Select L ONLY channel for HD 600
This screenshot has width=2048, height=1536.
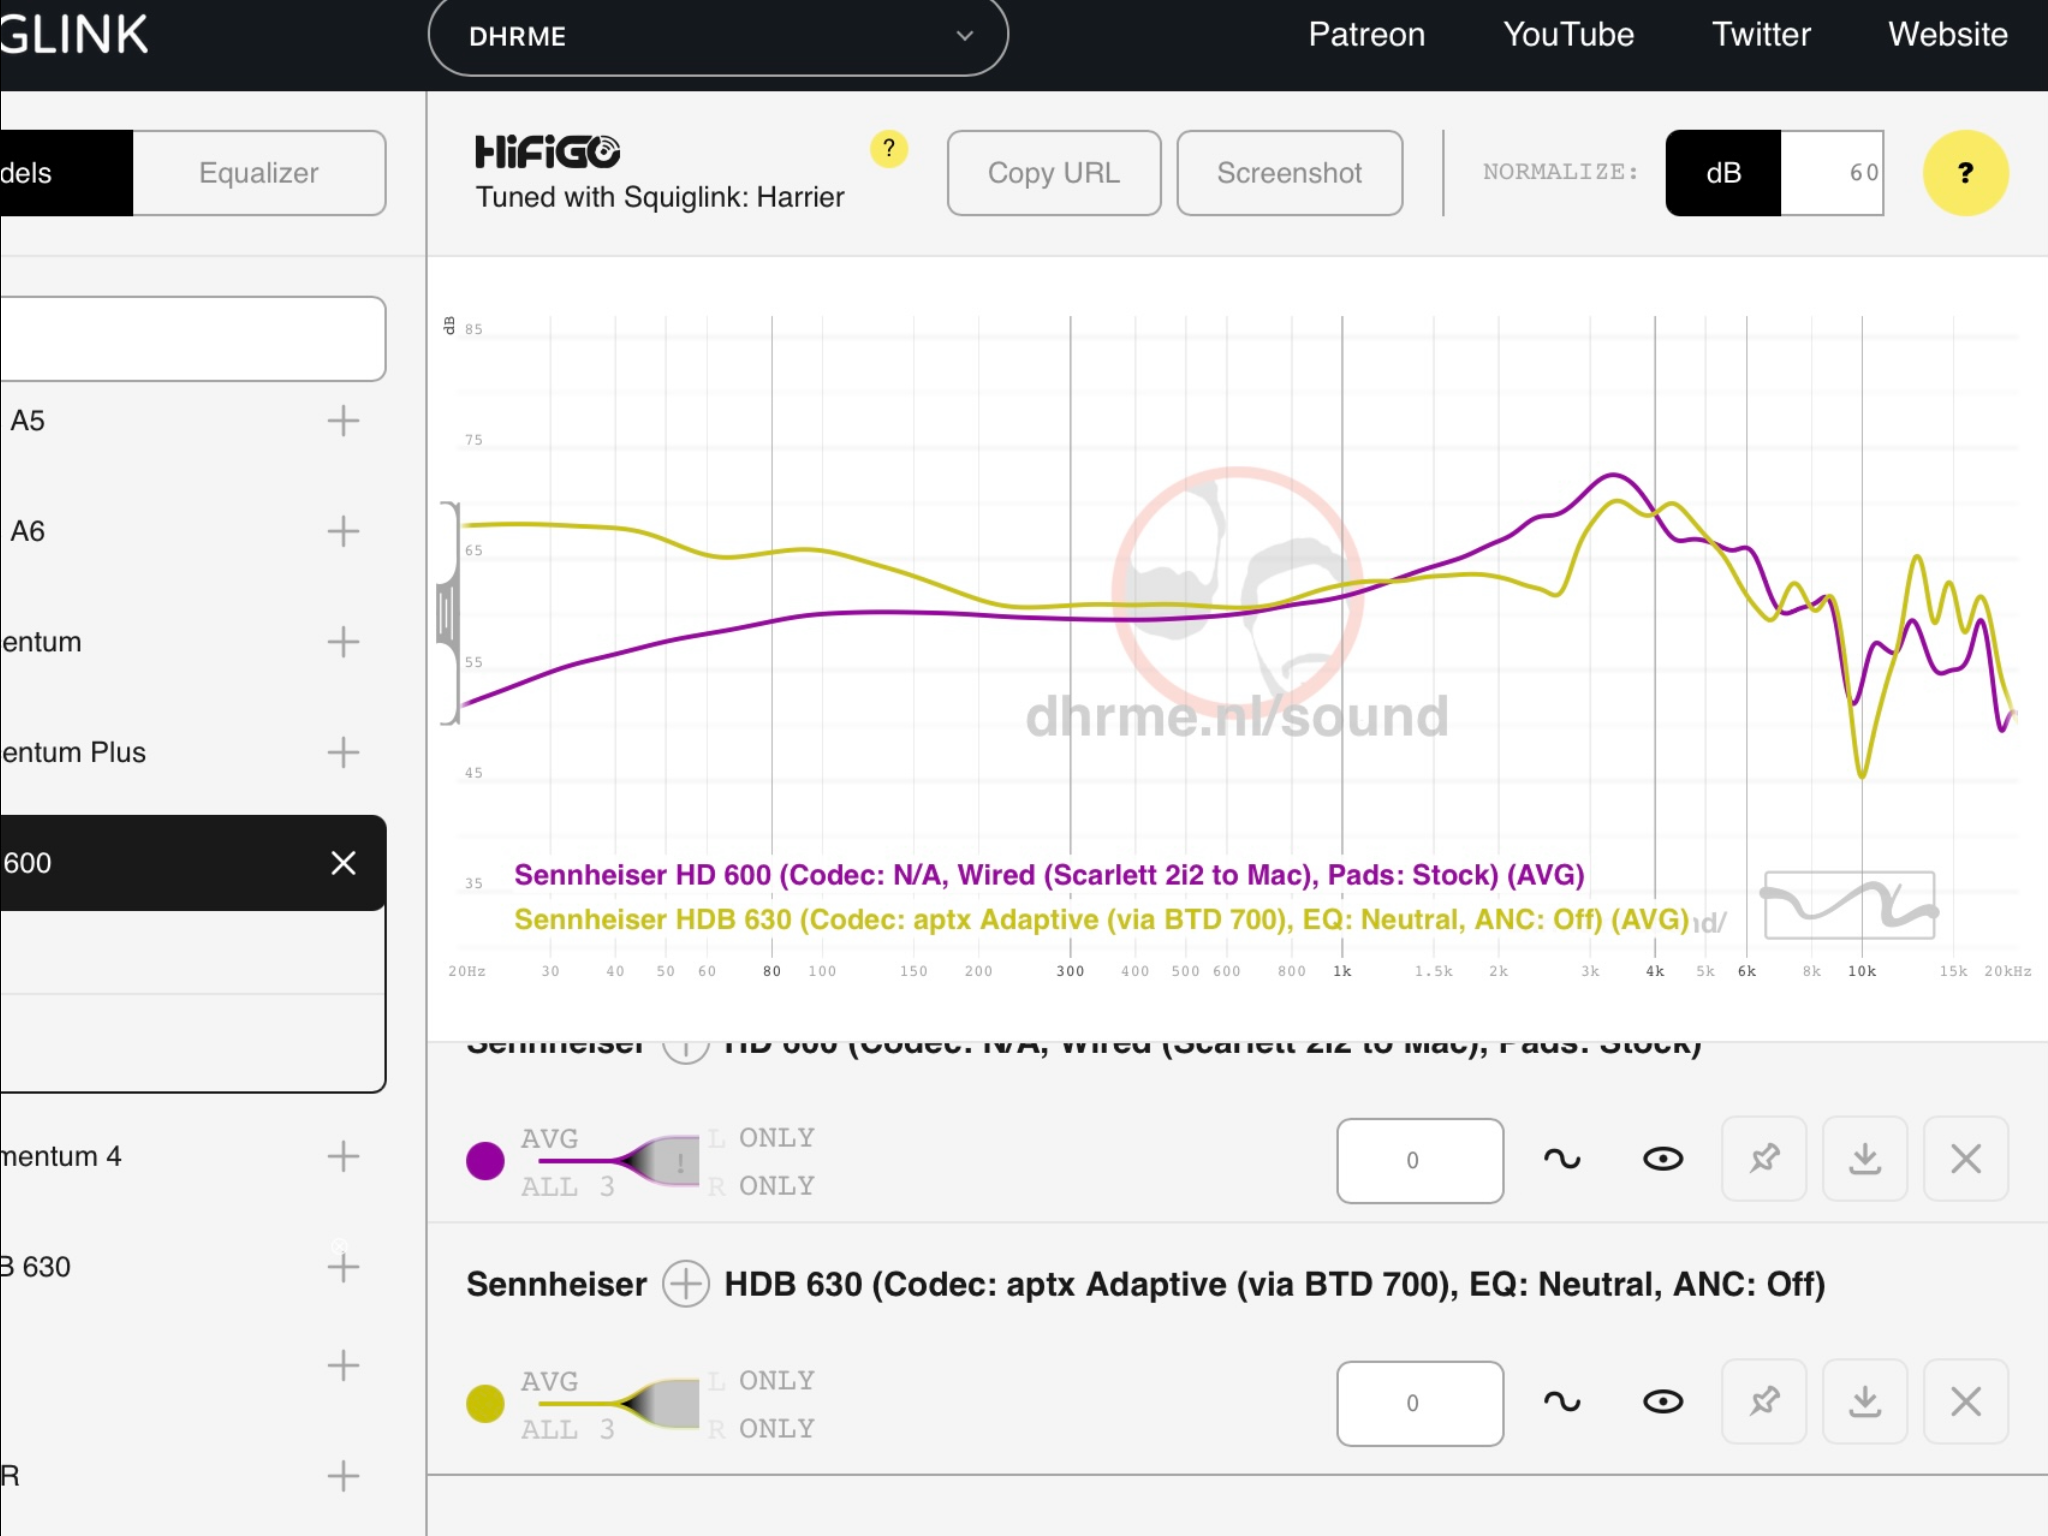click(x=762, y=1138)
